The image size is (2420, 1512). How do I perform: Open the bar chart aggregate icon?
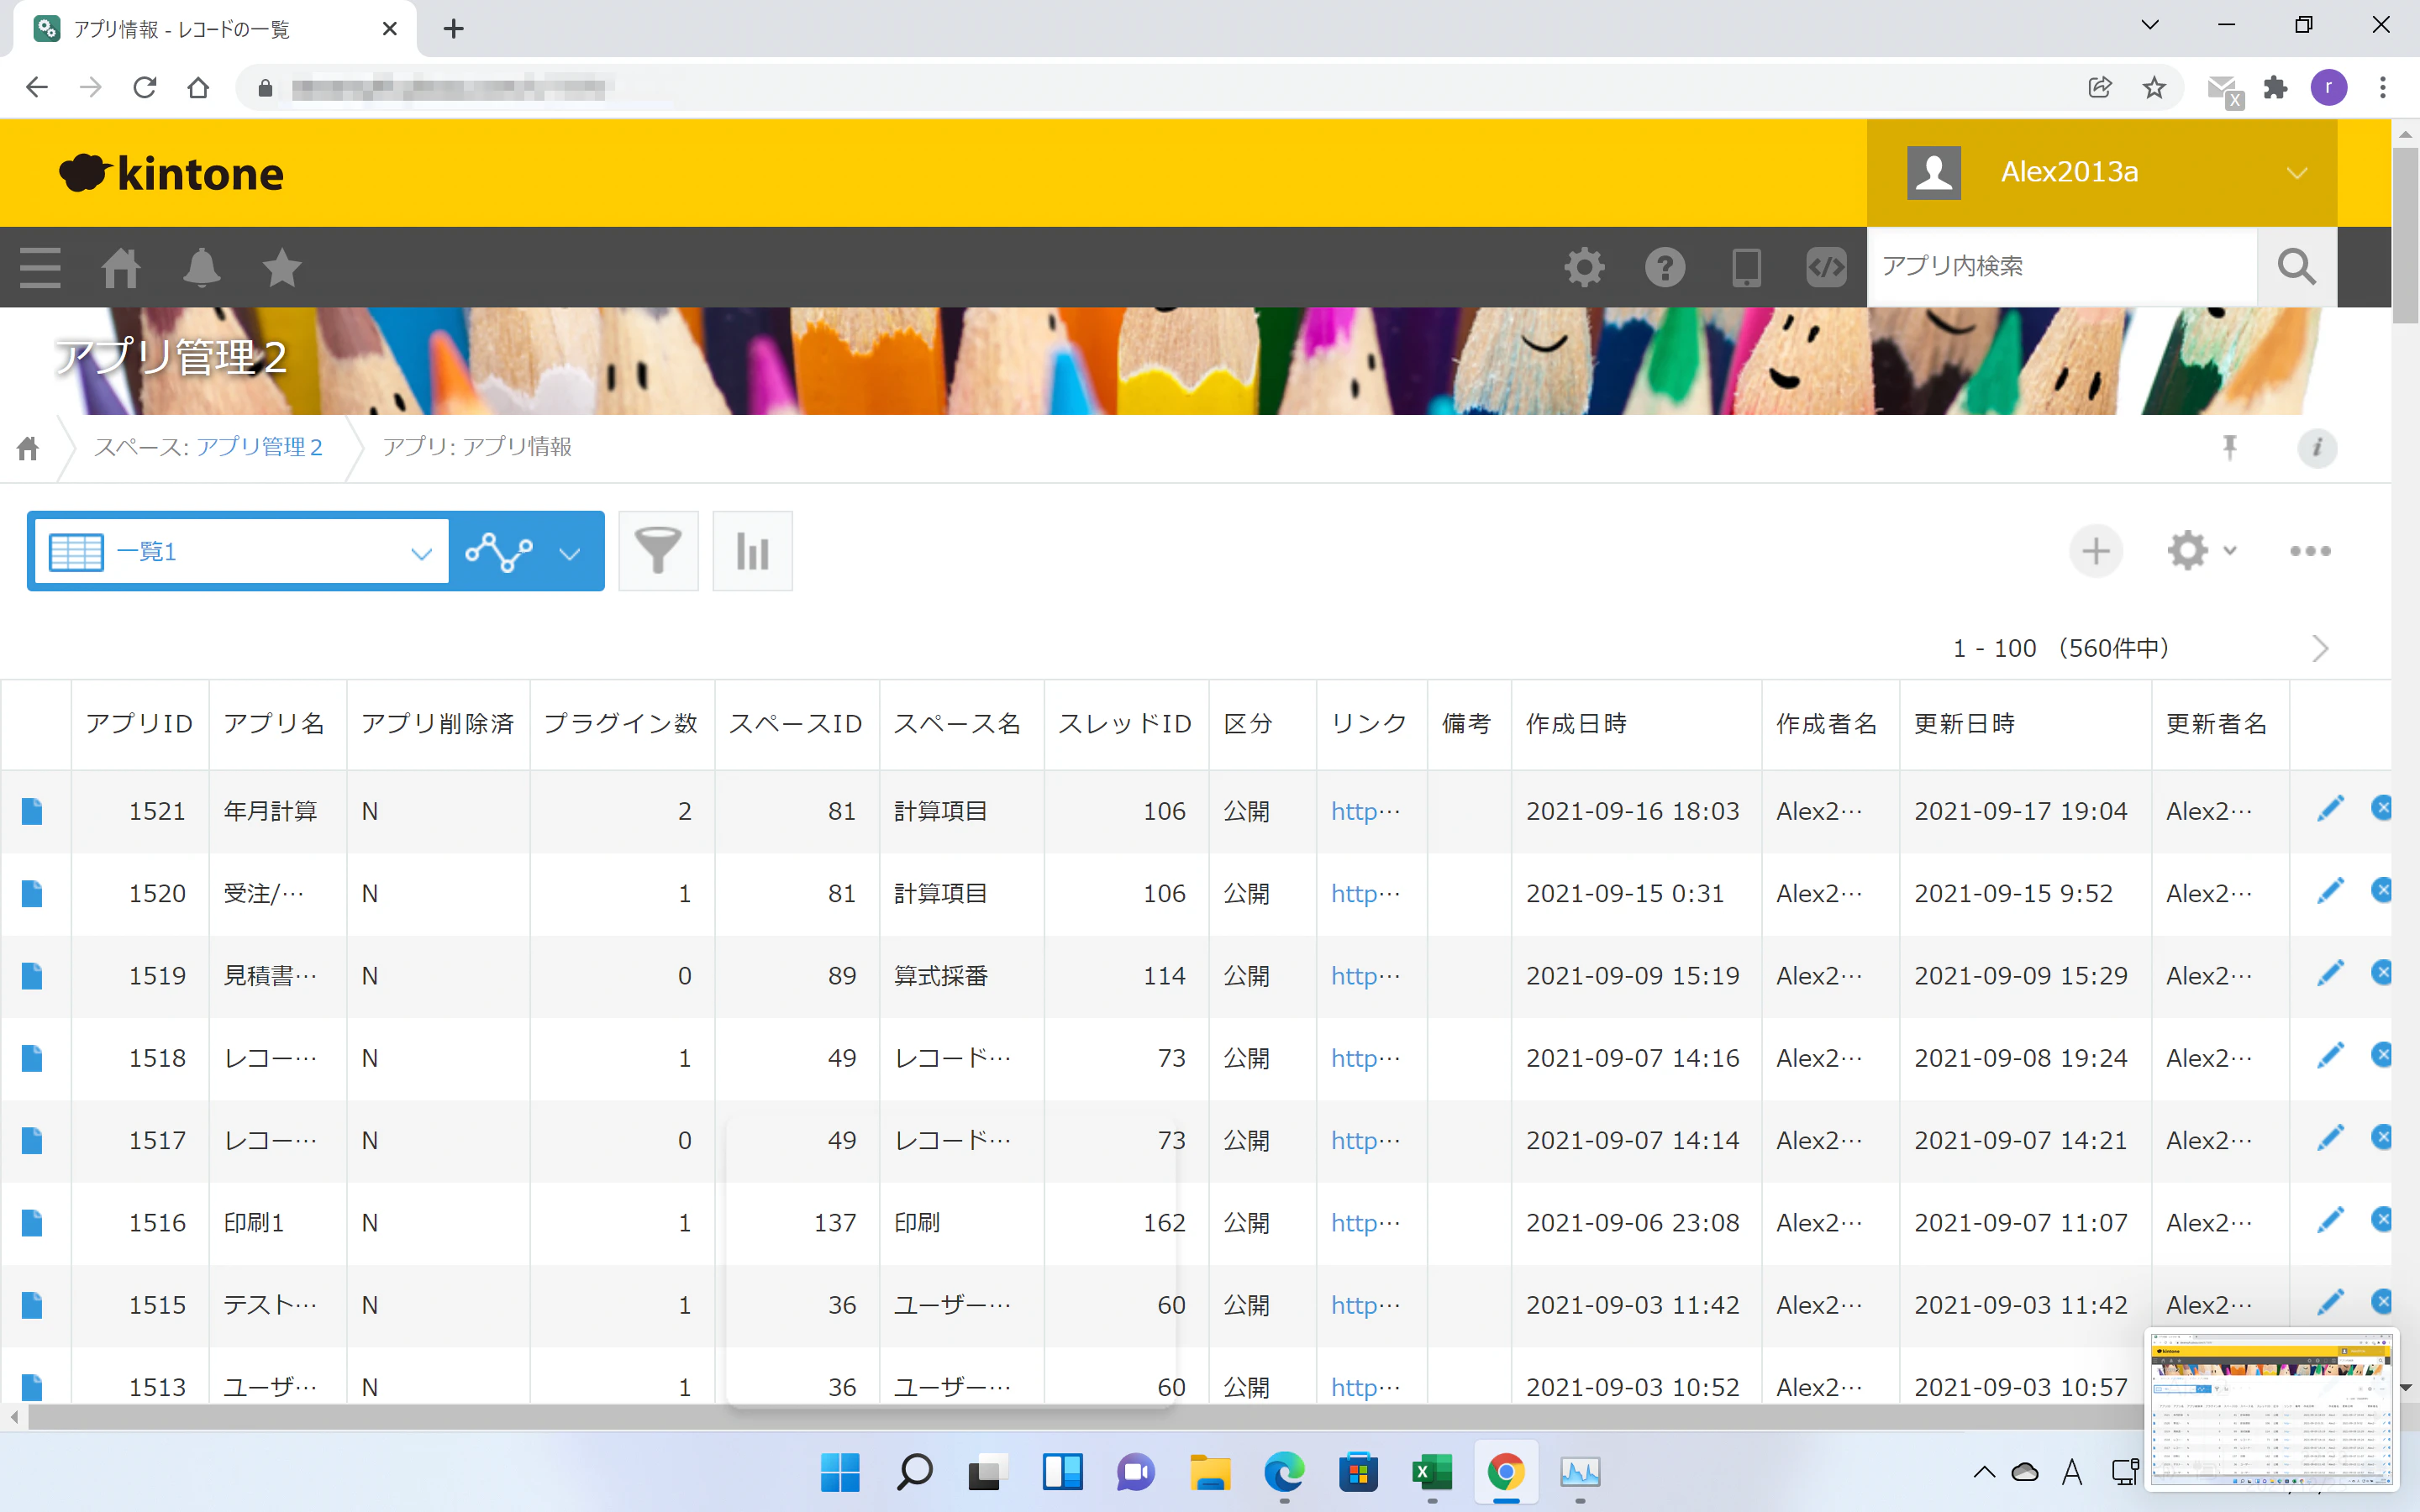(x=752, y=551)
